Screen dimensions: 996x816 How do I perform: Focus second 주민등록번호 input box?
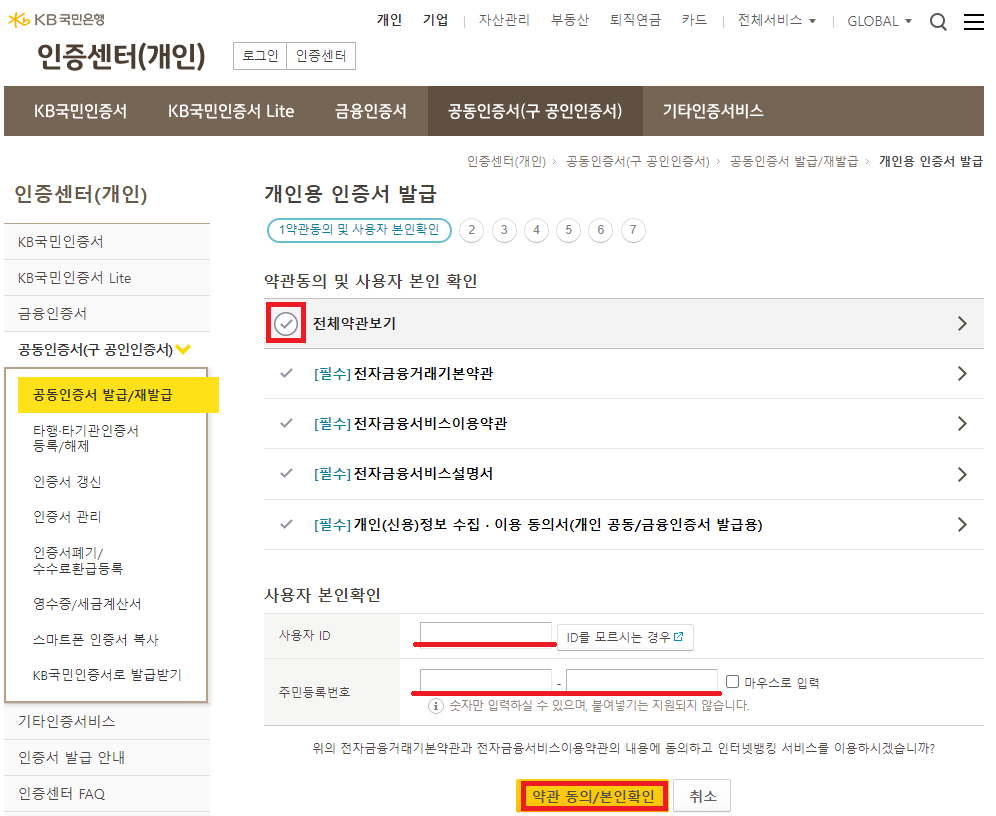click(642, 680)
